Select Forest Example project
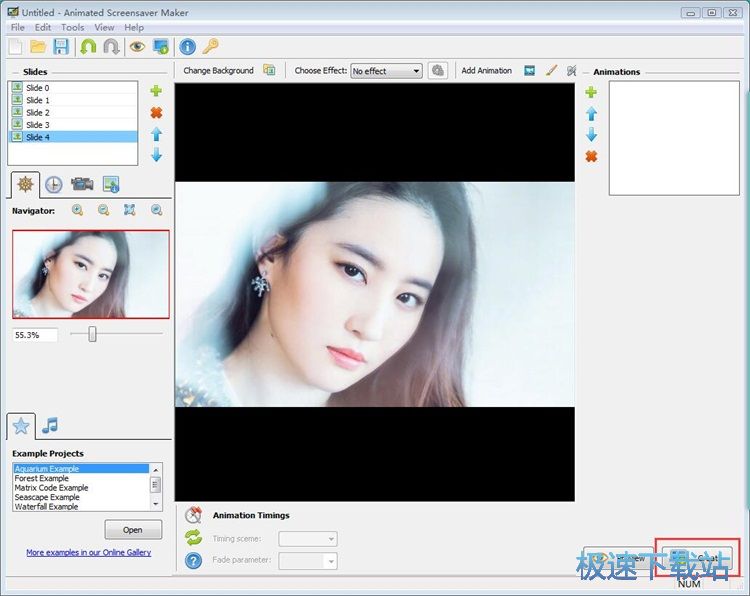The height and width of the screenshot is (596, 750). (x=81, y=478)
